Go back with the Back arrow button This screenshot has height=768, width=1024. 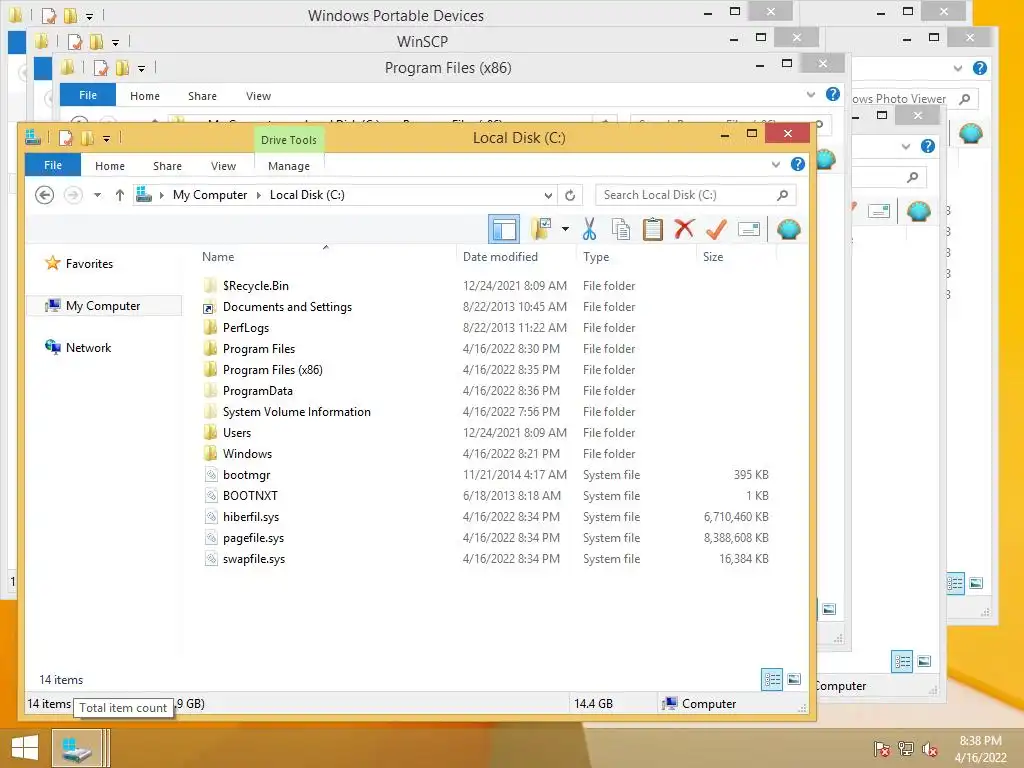[44, 195]
